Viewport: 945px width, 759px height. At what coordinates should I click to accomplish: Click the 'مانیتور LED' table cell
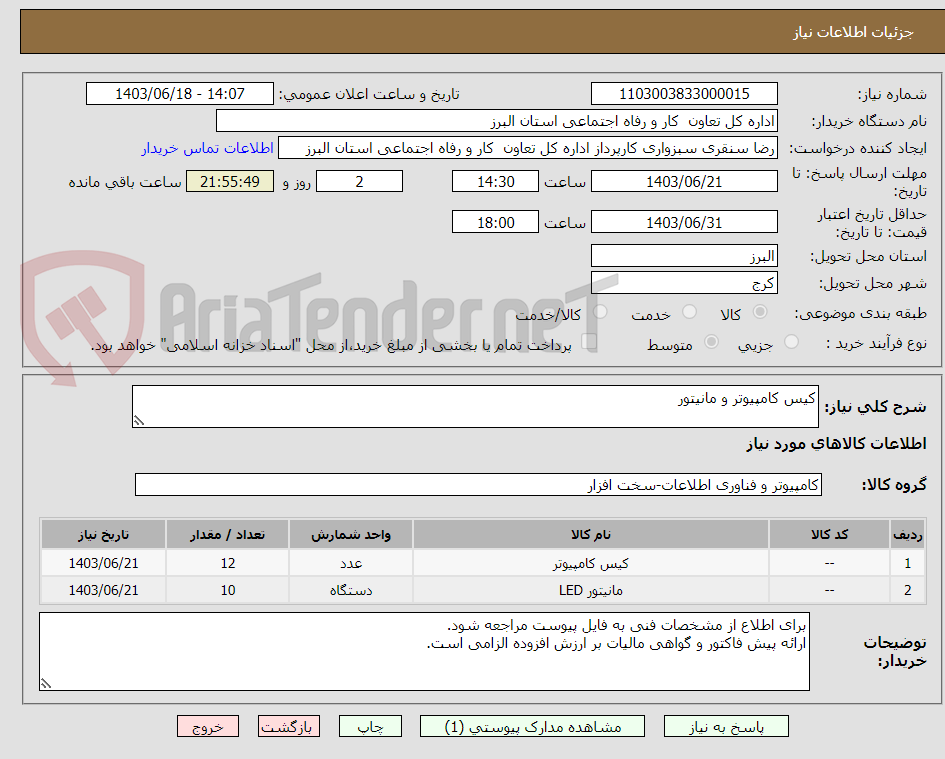click(x=591, y=590)
